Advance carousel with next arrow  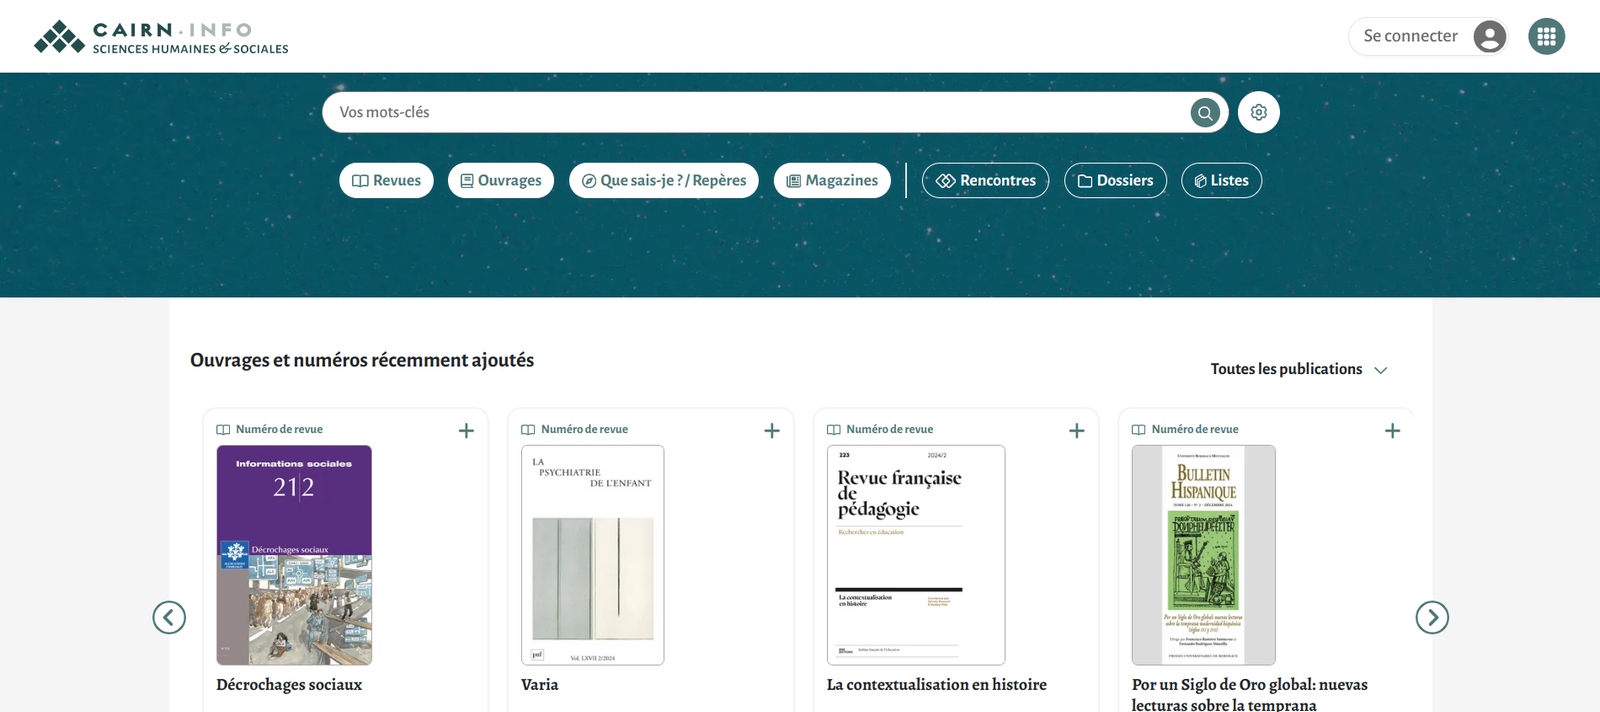click(x=1432, y=617)
